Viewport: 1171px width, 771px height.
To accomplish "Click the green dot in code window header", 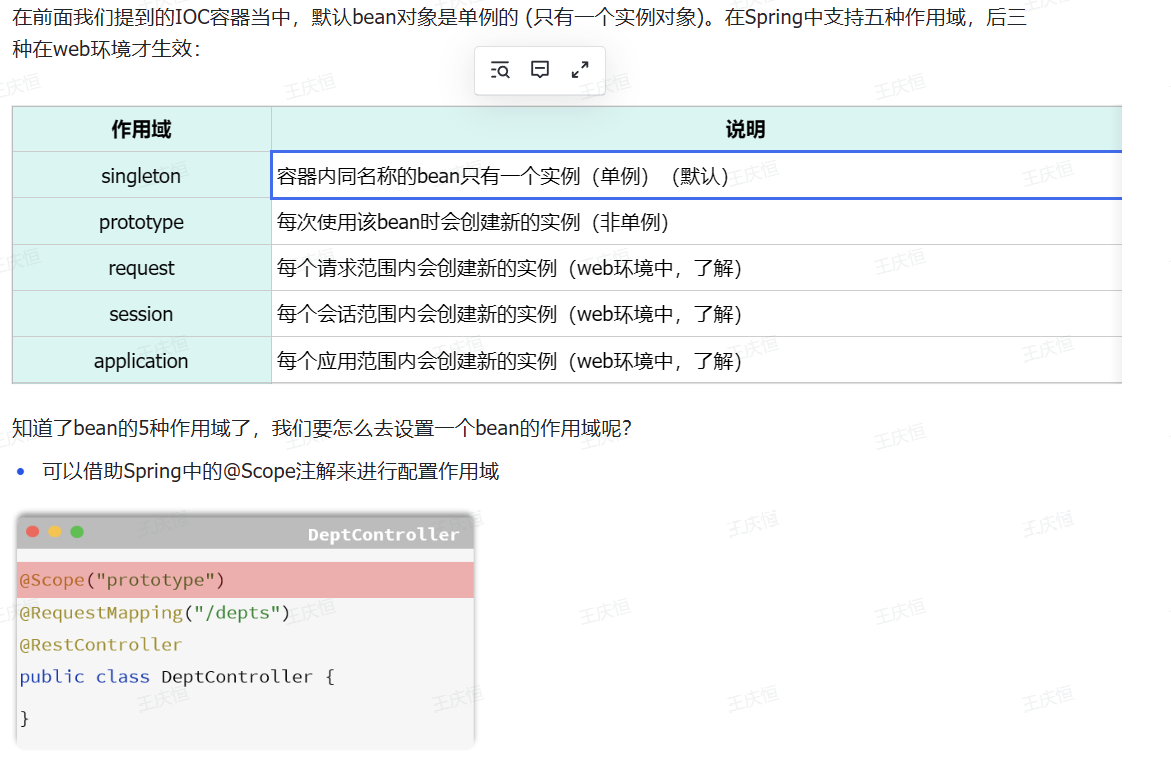I will coord(77,532).
